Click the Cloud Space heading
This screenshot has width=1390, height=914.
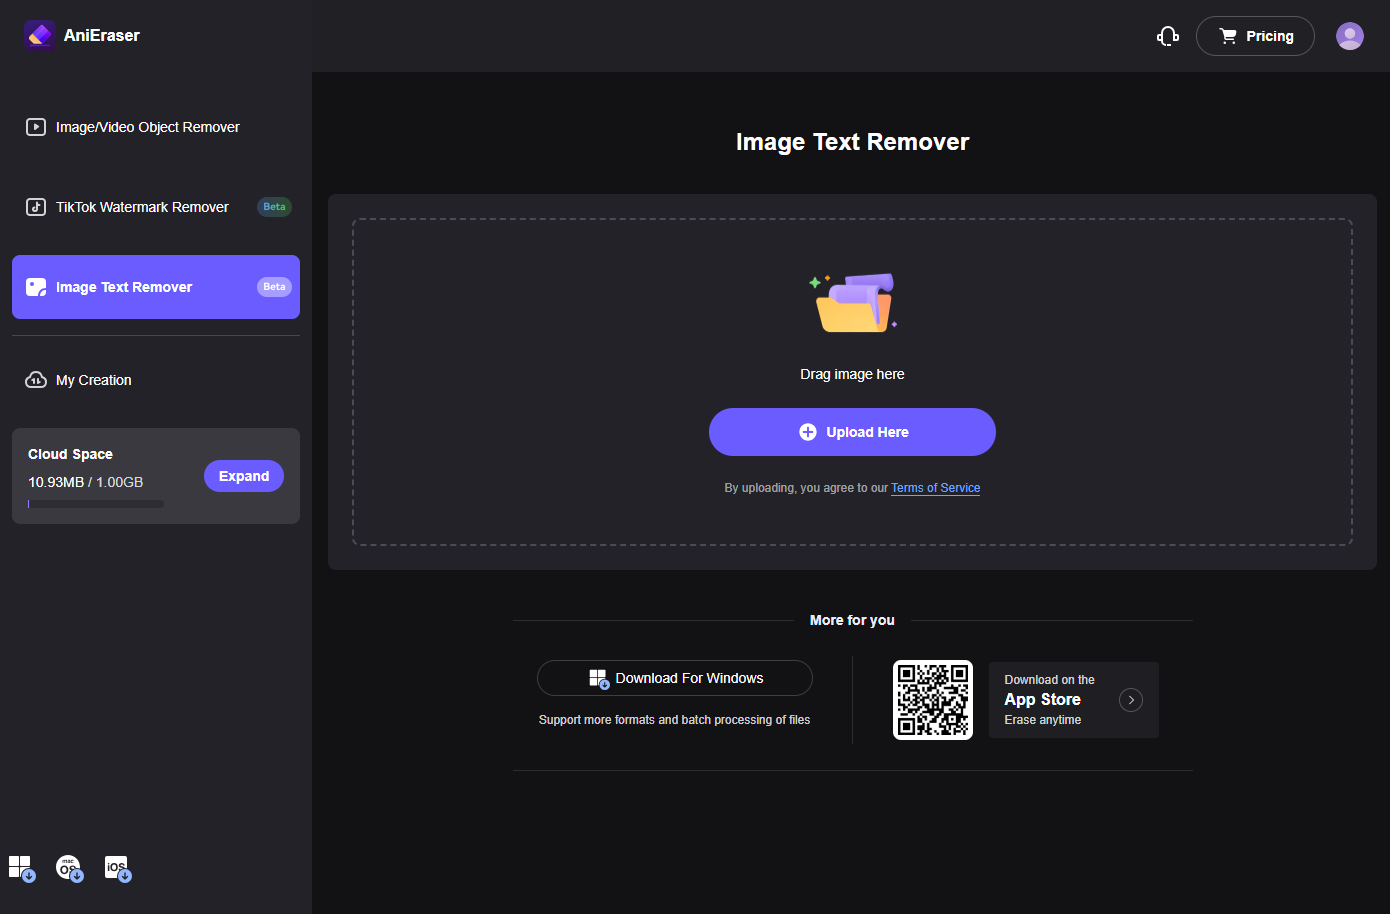point(70,454)
